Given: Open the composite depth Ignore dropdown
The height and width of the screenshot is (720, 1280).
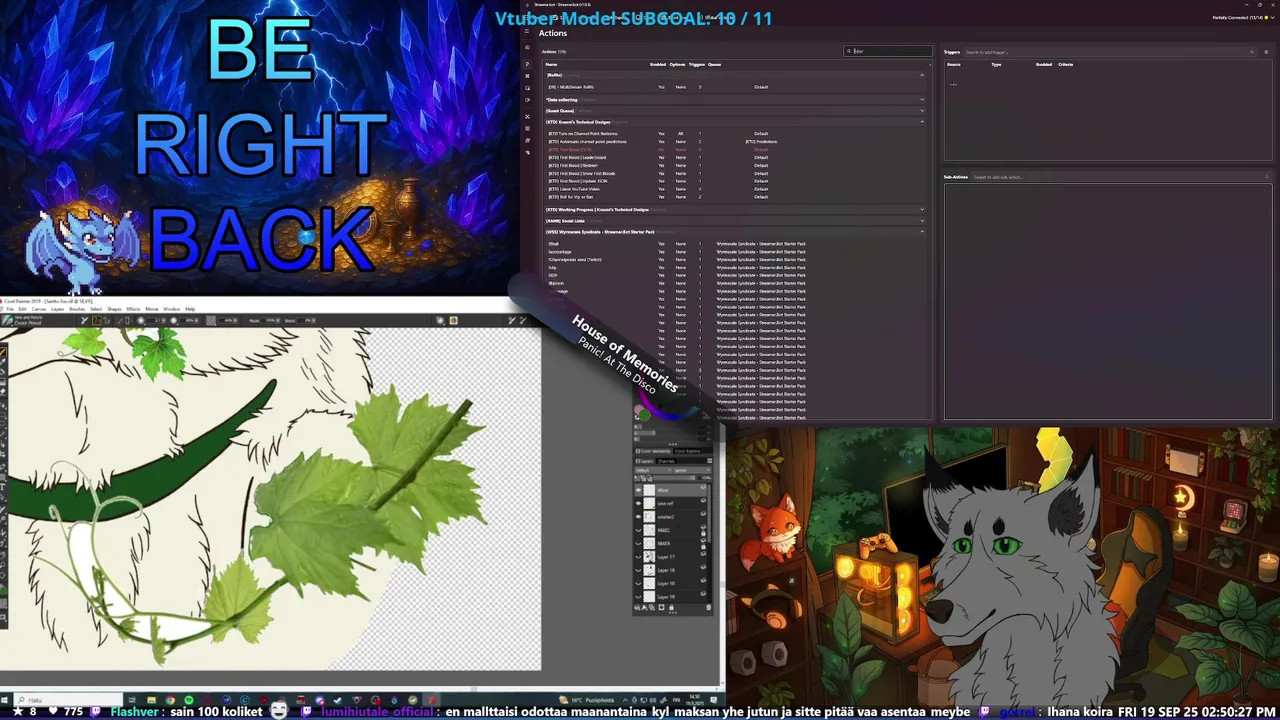Looking at the screenshot, I should (x=692, y=470).
